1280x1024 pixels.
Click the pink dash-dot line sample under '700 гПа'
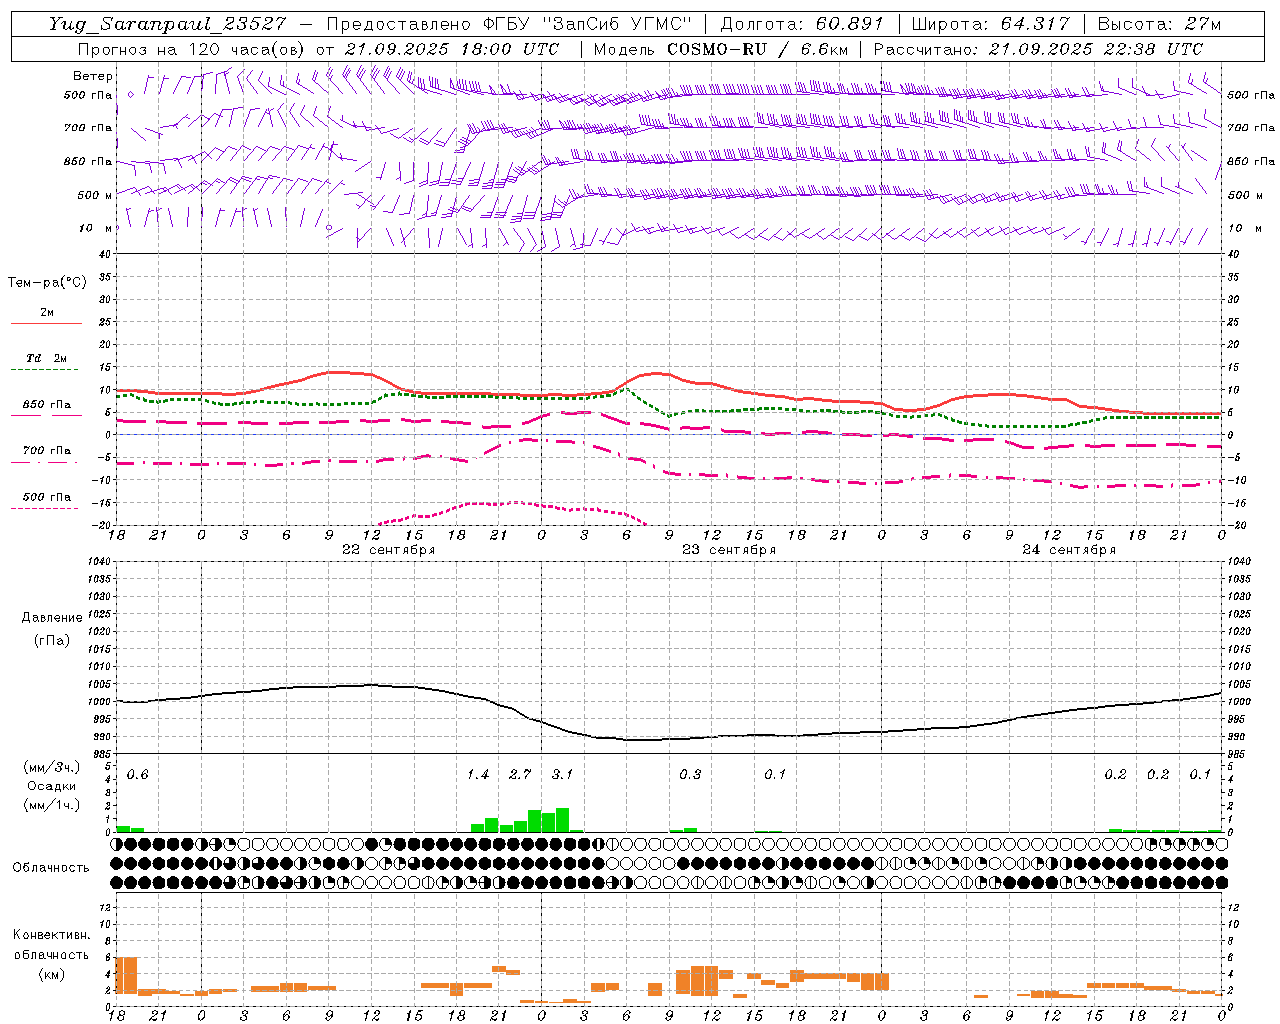[x=44, y=463]
